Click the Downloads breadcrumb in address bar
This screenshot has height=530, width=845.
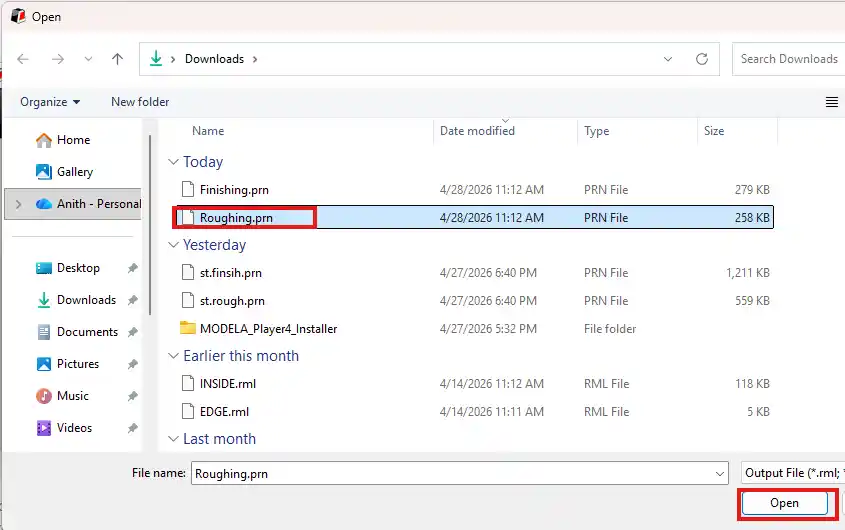pyautogui.click(x=214, y=59)
